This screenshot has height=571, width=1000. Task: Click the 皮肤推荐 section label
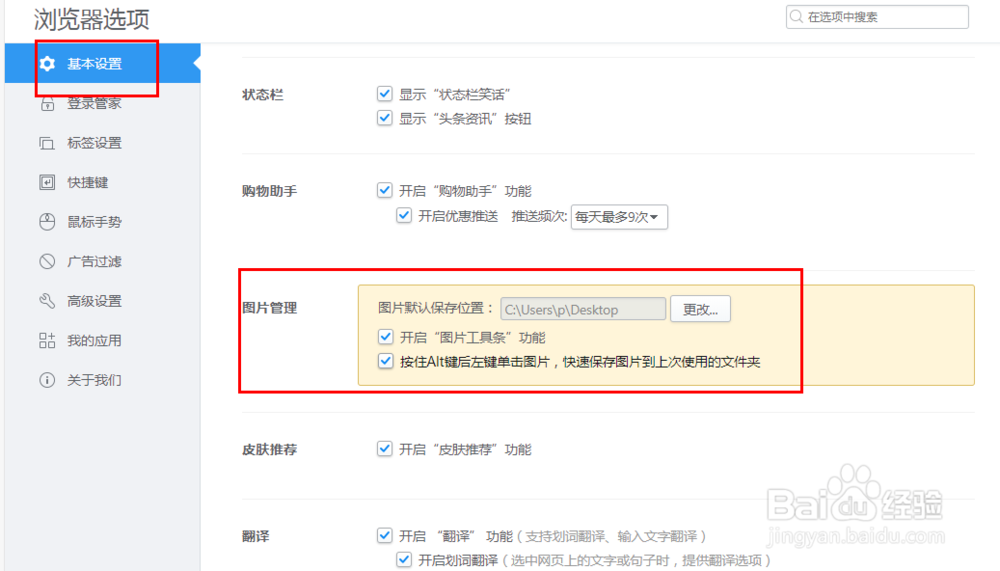[270, 450]
